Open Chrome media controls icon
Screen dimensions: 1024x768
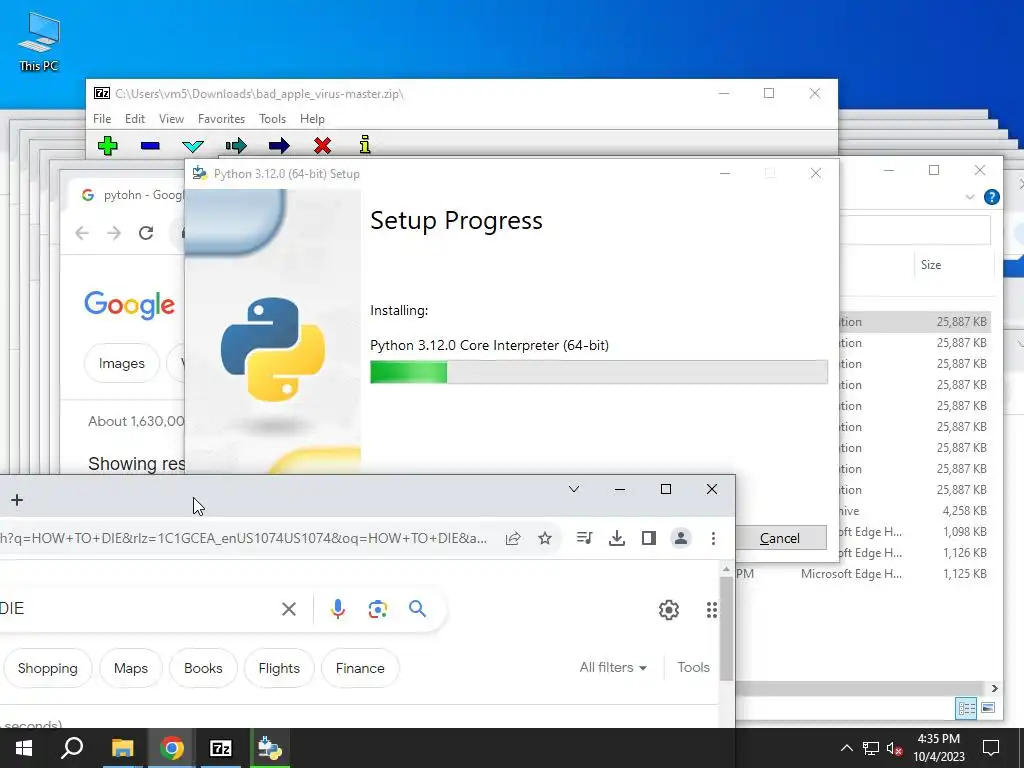584,538
